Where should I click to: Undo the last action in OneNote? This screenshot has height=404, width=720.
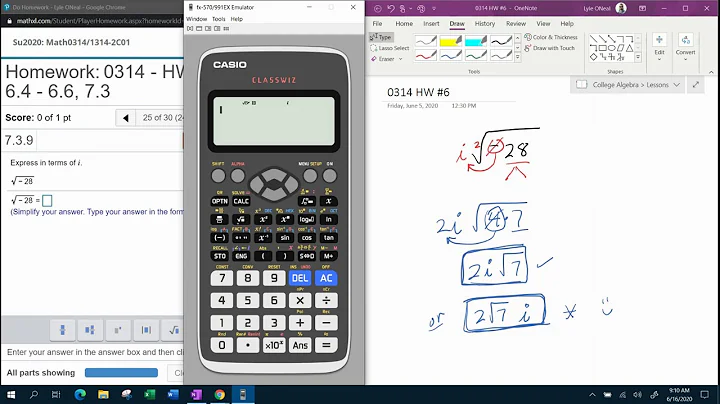(x=390, y=8)
